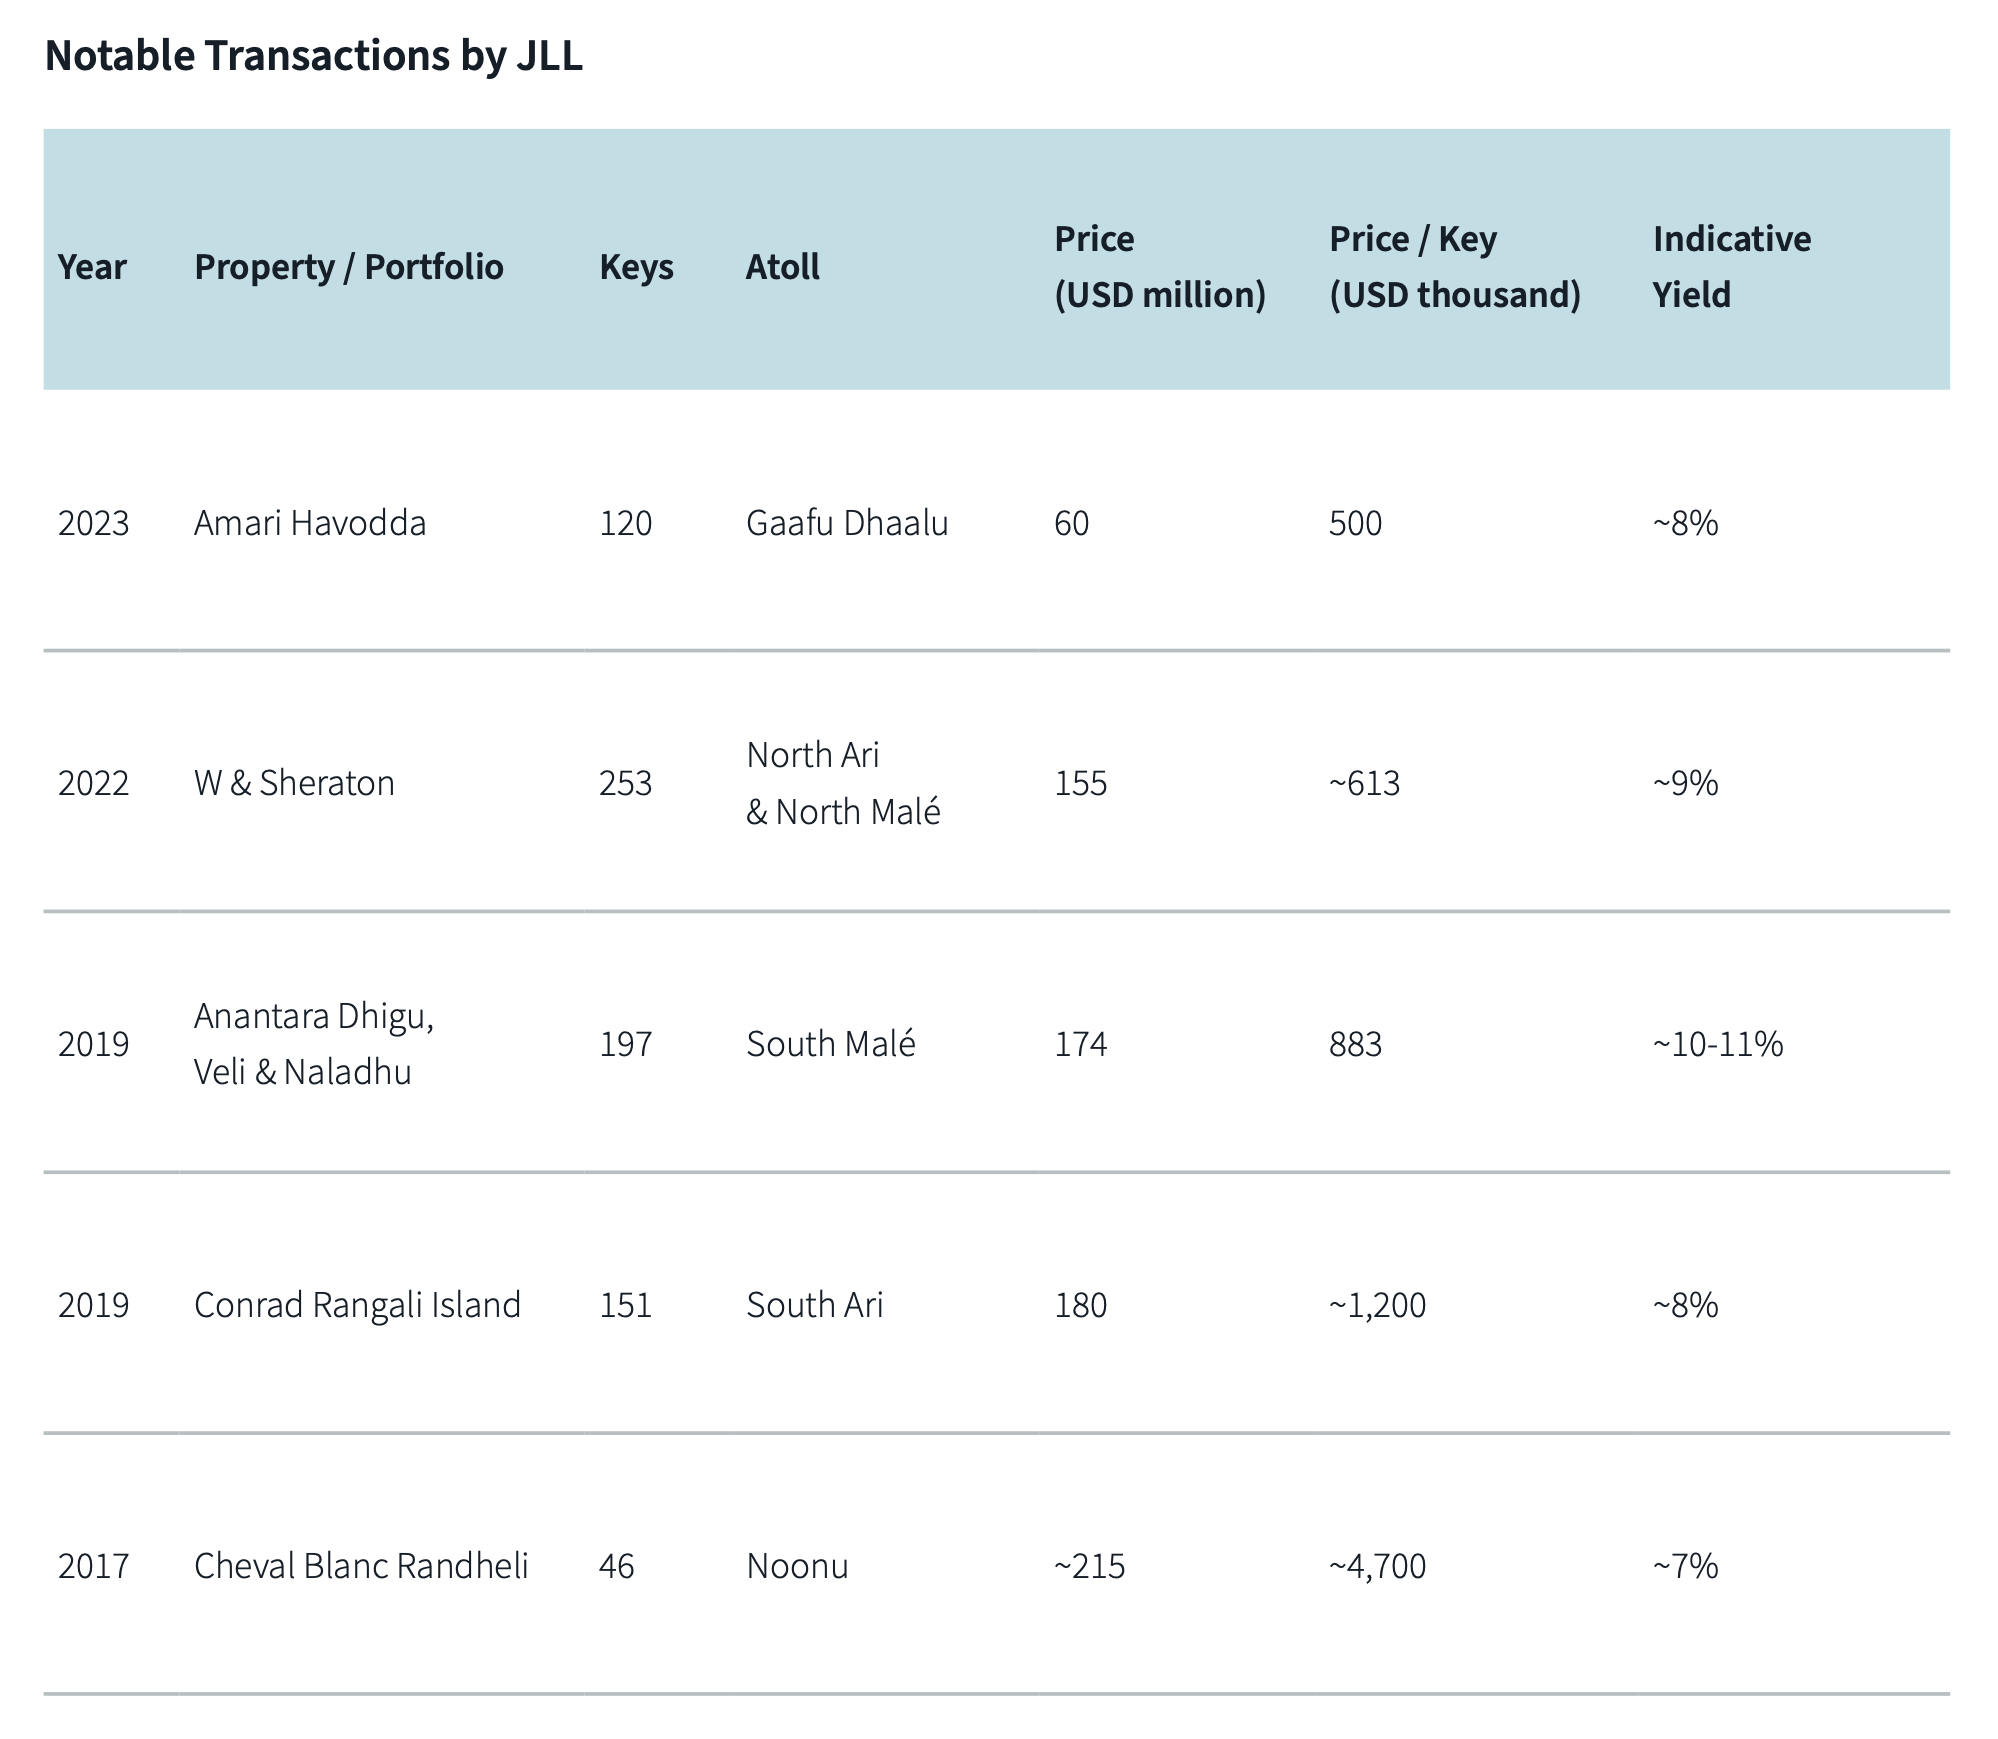Select the Price (USD million) header
This screenshot has width=1998, height=1739.
1160,267
